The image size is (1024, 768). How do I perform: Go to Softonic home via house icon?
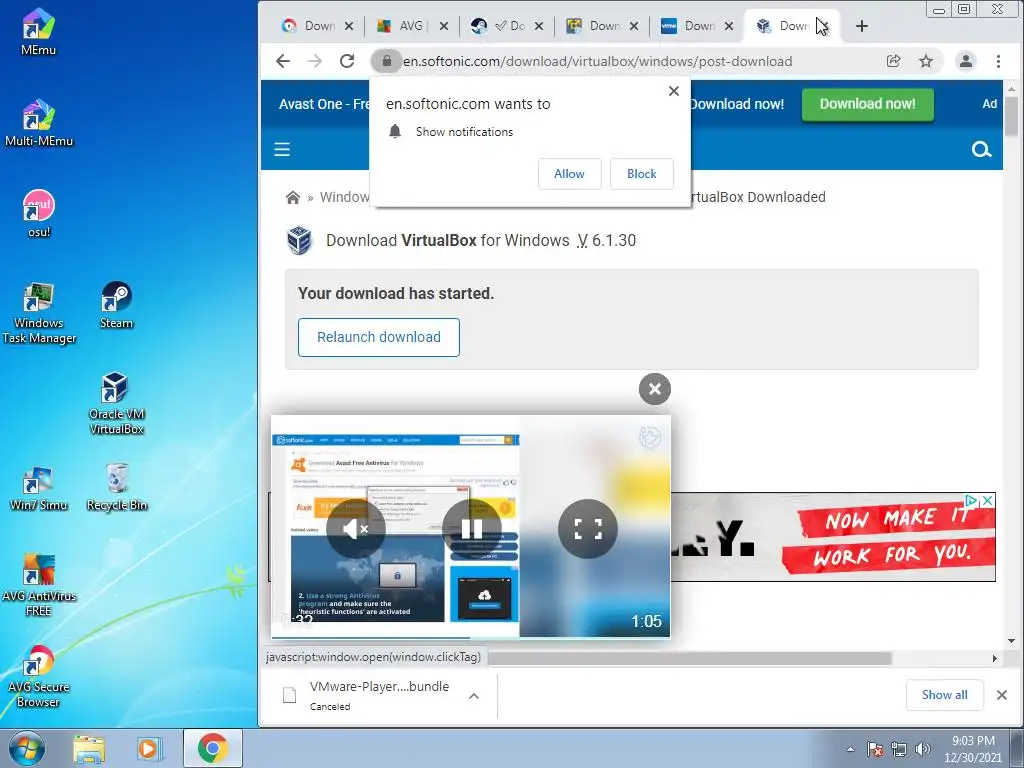293,197
